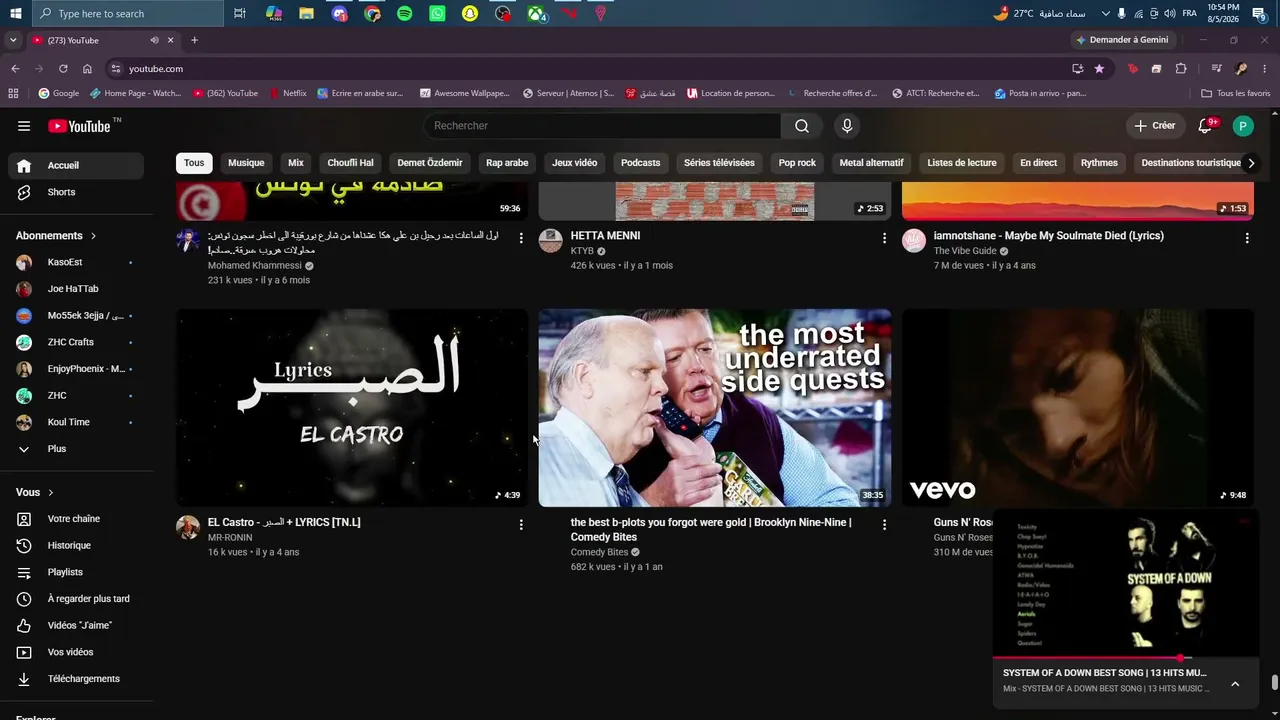The height and width of the screenshot is (720, 1280).
Task: Show more subscriptions with Plus
Action: coord(76,449)
